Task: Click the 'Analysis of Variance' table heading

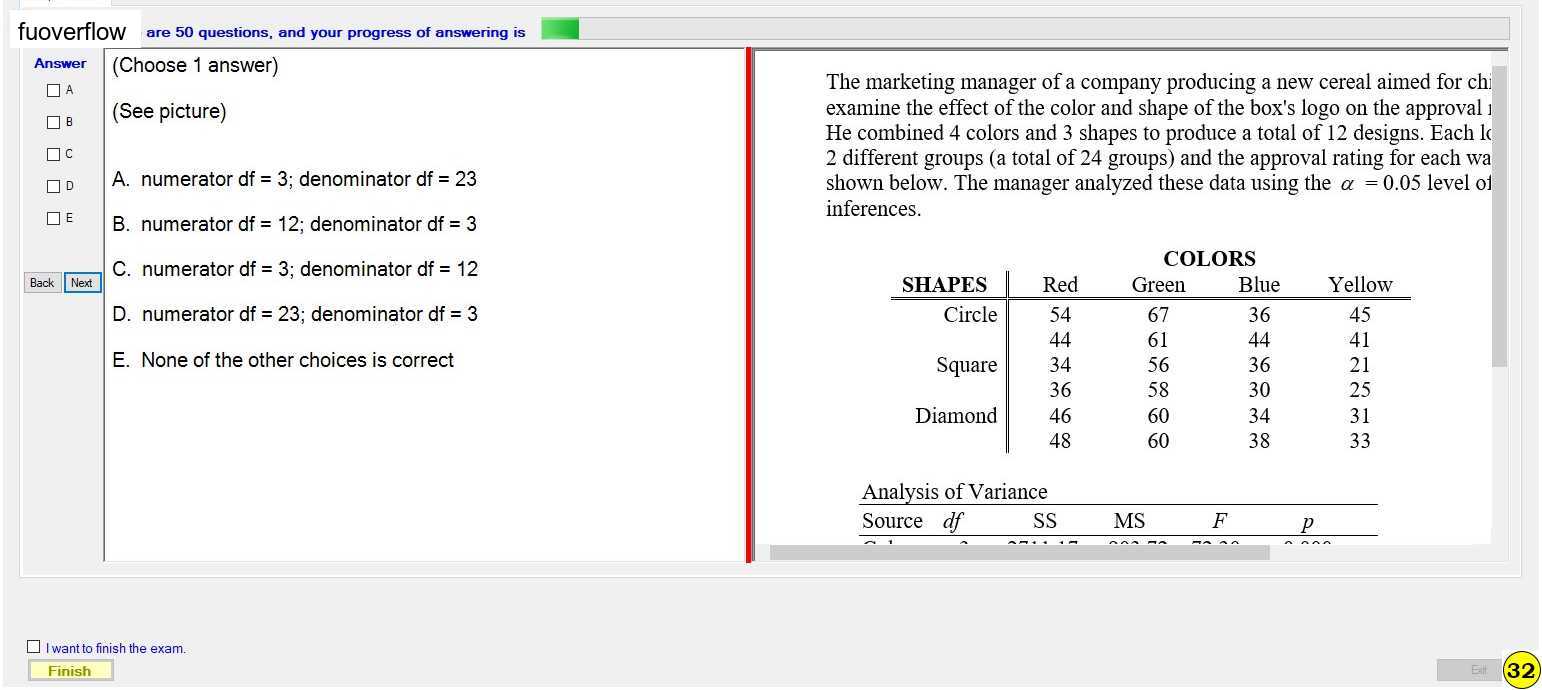Action: 954,491
